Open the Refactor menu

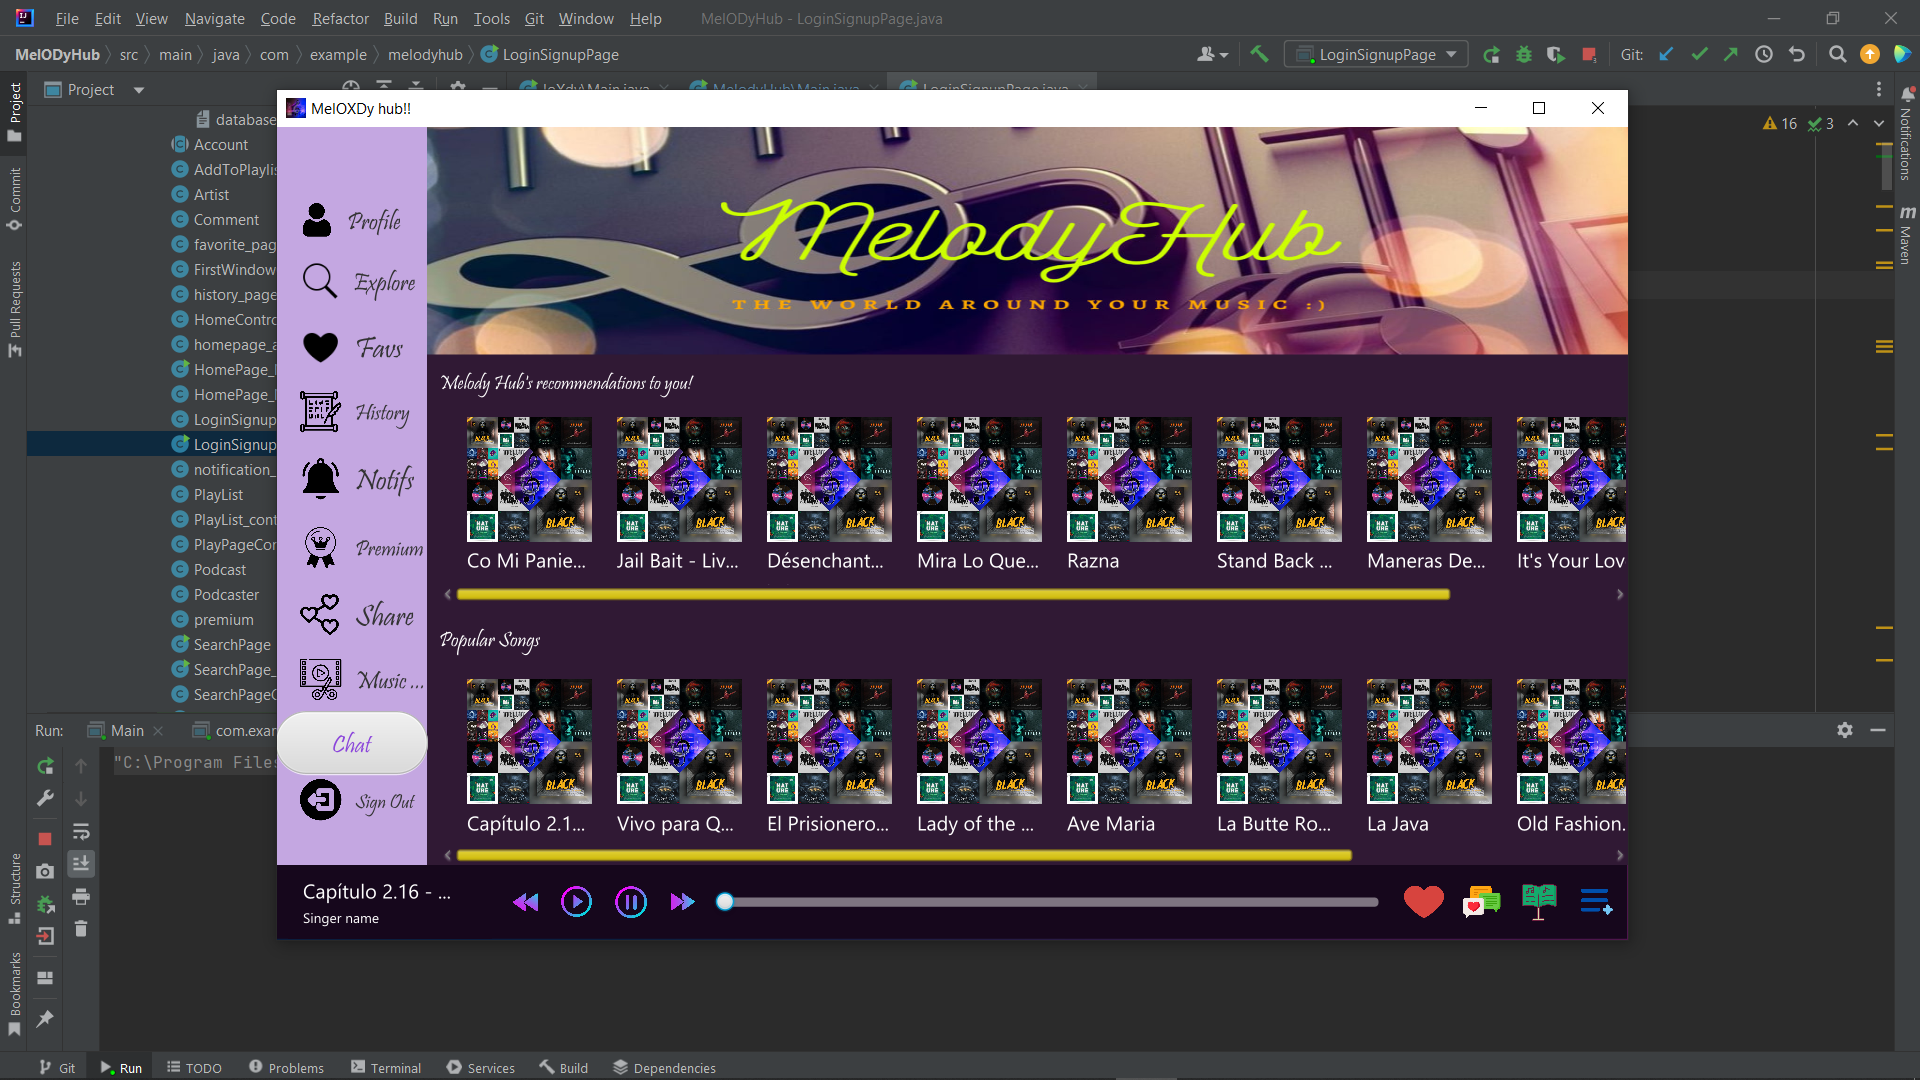pyautogui.click(x=340, y=18)
